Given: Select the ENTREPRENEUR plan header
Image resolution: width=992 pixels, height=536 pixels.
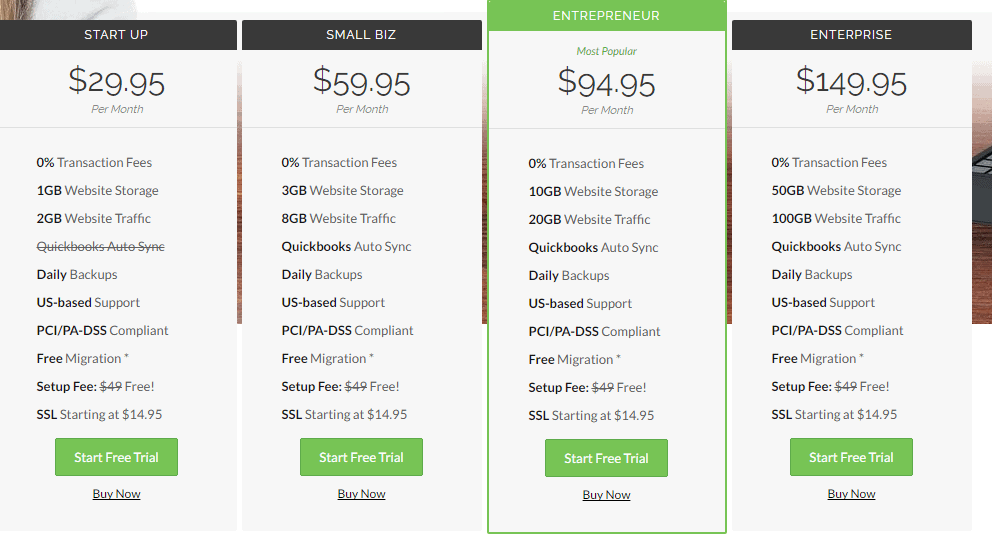Looking at the screenshot, I should tap(606, 16).
